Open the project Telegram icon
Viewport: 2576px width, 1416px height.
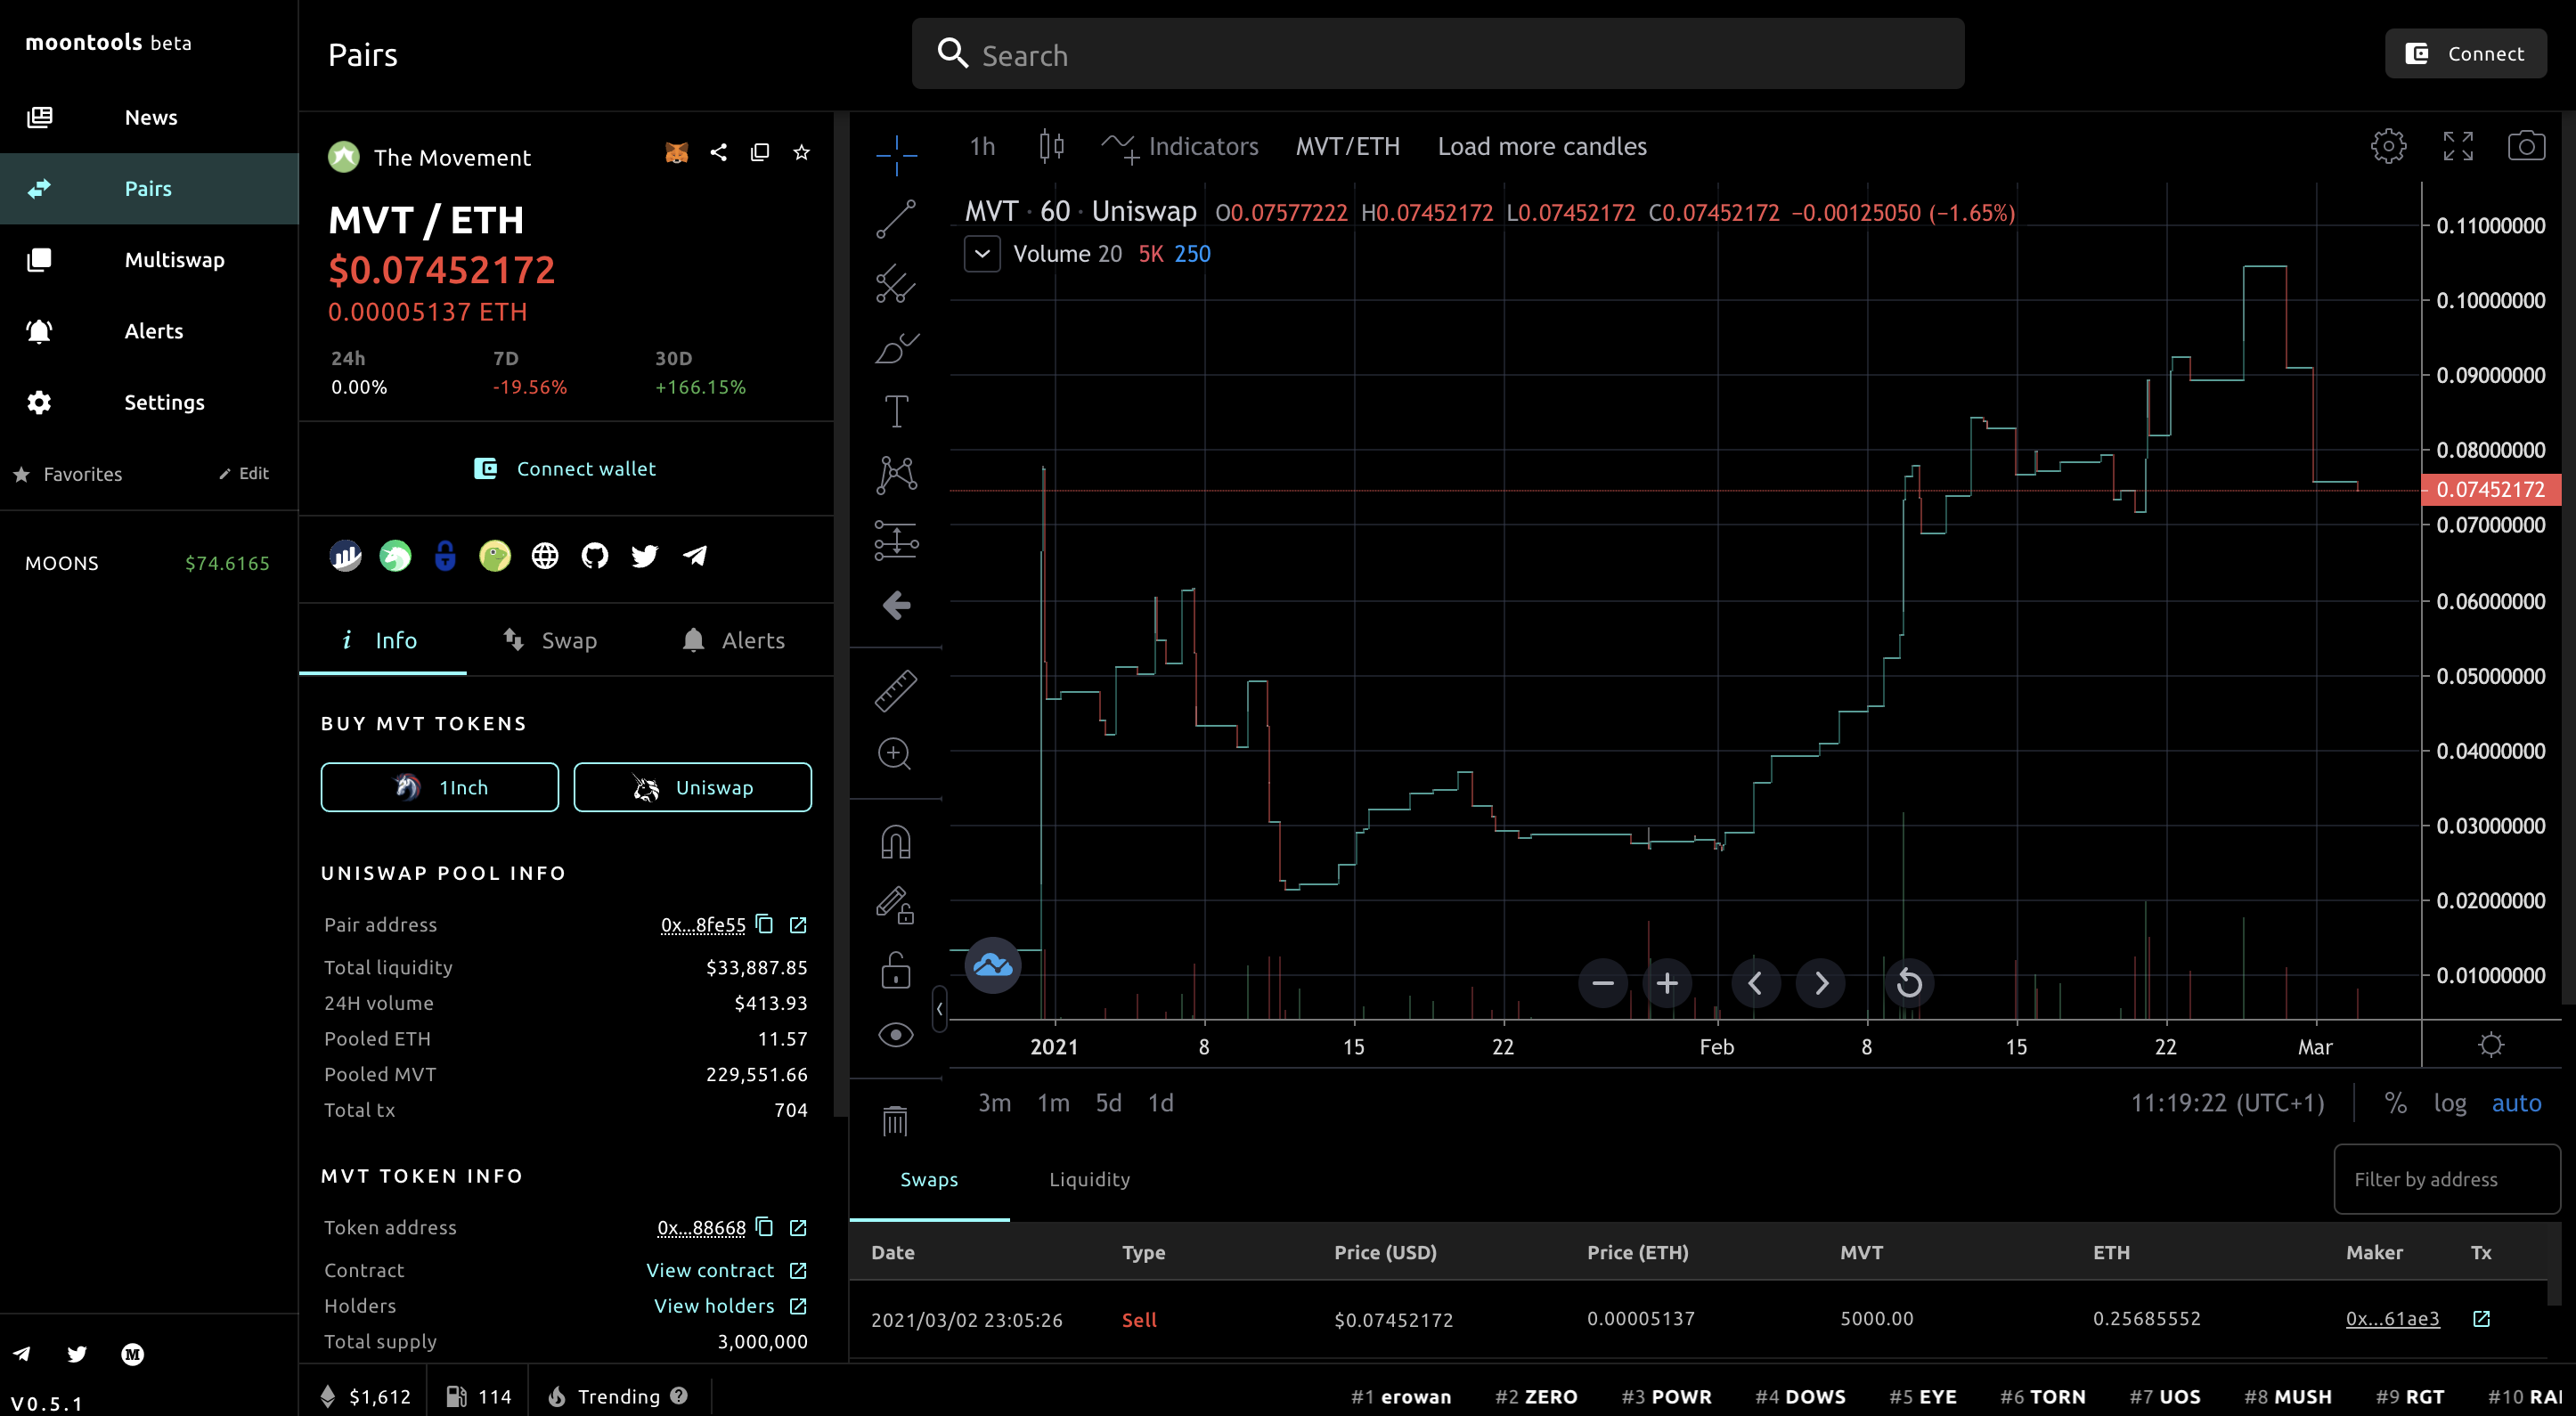coord(695,555)
